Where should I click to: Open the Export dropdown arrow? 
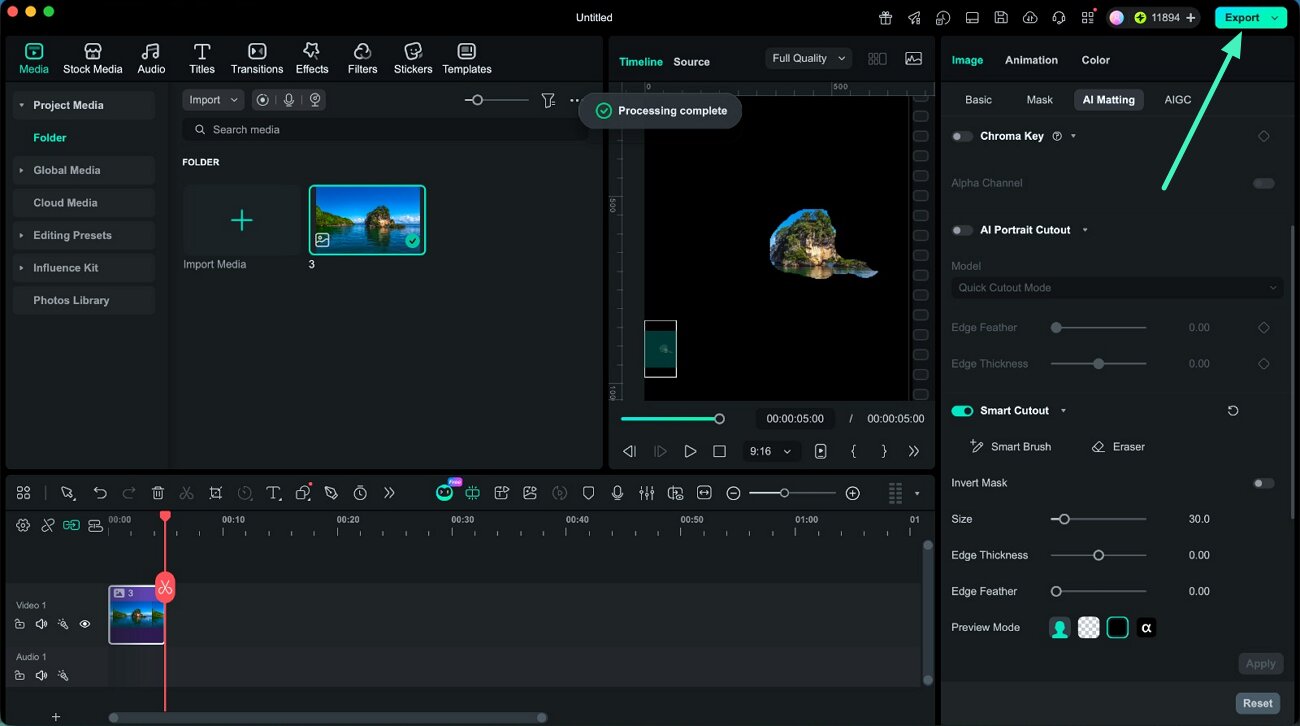[x=1274, y=18]
